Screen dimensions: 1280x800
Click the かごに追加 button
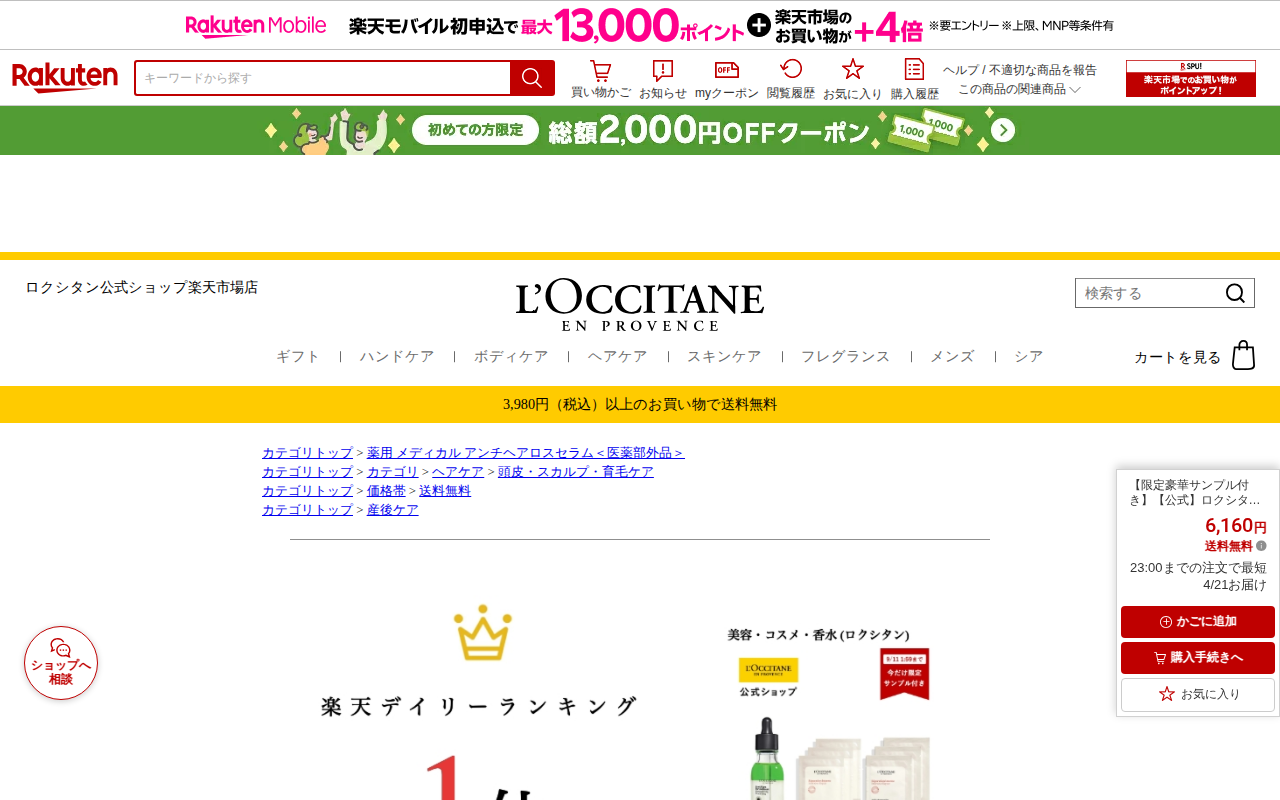pyautogui.click(x=1198, y=622)
